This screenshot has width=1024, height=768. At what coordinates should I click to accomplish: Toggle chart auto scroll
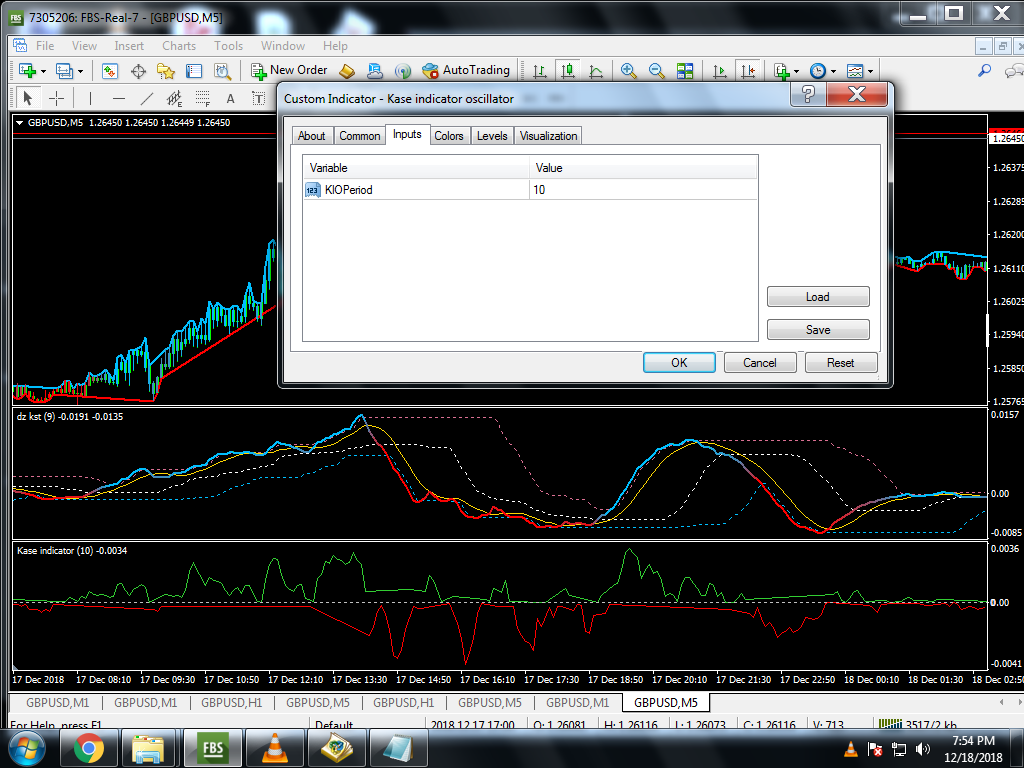click(x=719, y=71)
